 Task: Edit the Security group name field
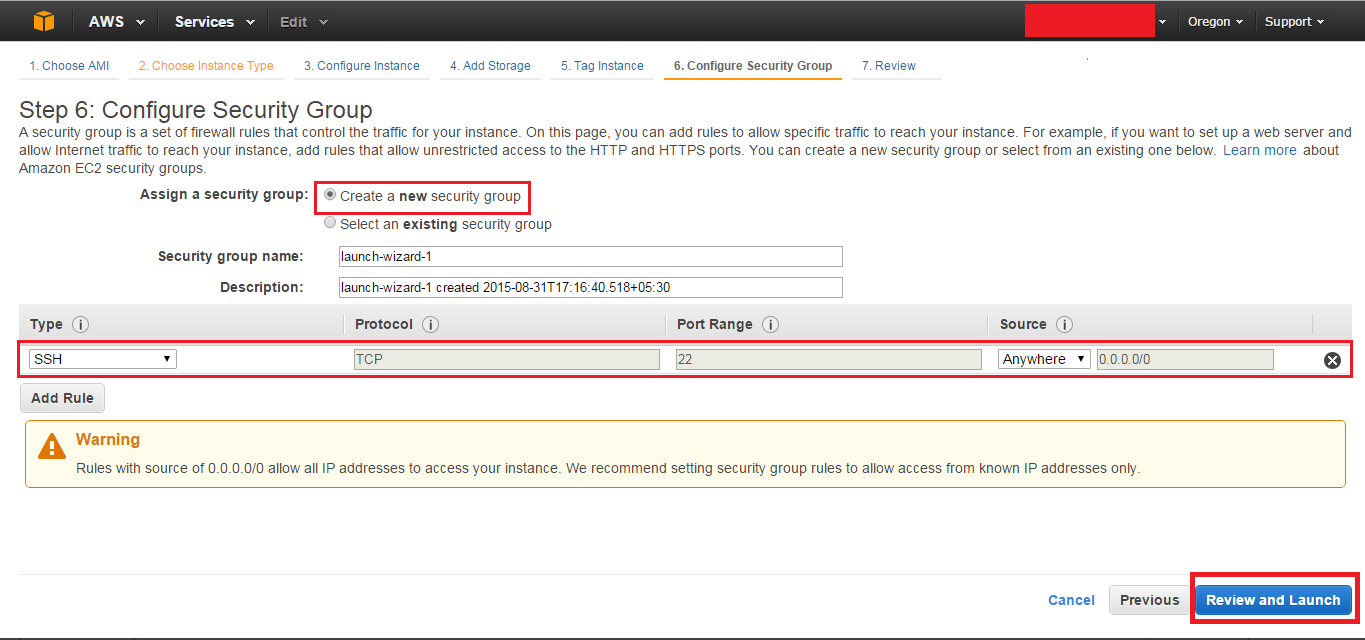(590, 256)
